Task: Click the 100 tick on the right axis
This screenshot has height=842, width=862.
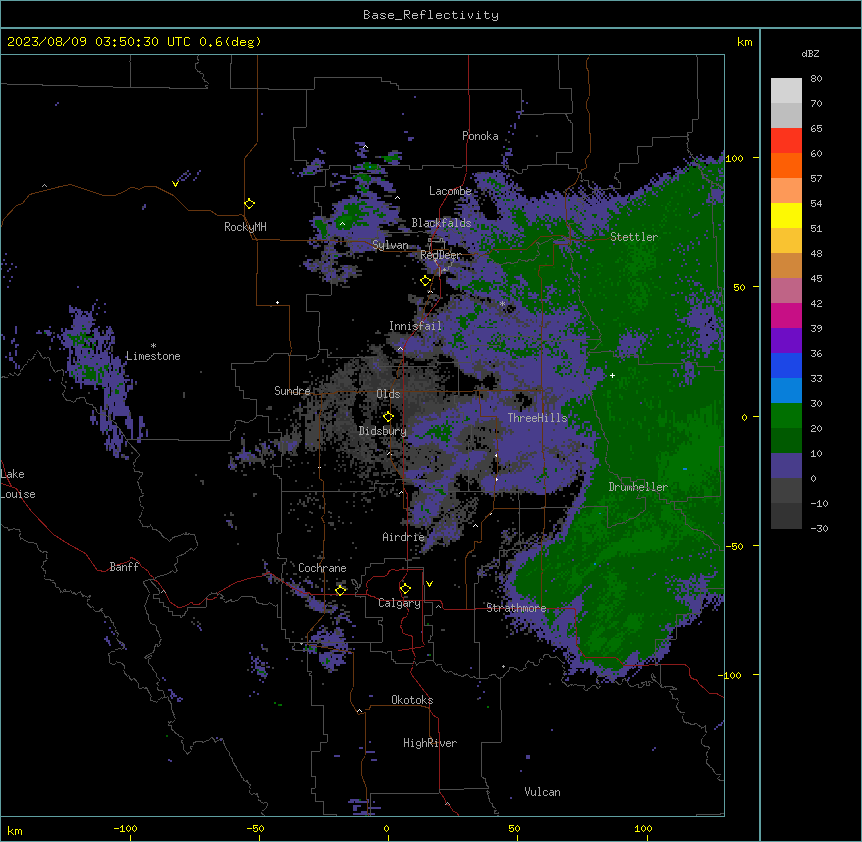Action: coord(734,158)
